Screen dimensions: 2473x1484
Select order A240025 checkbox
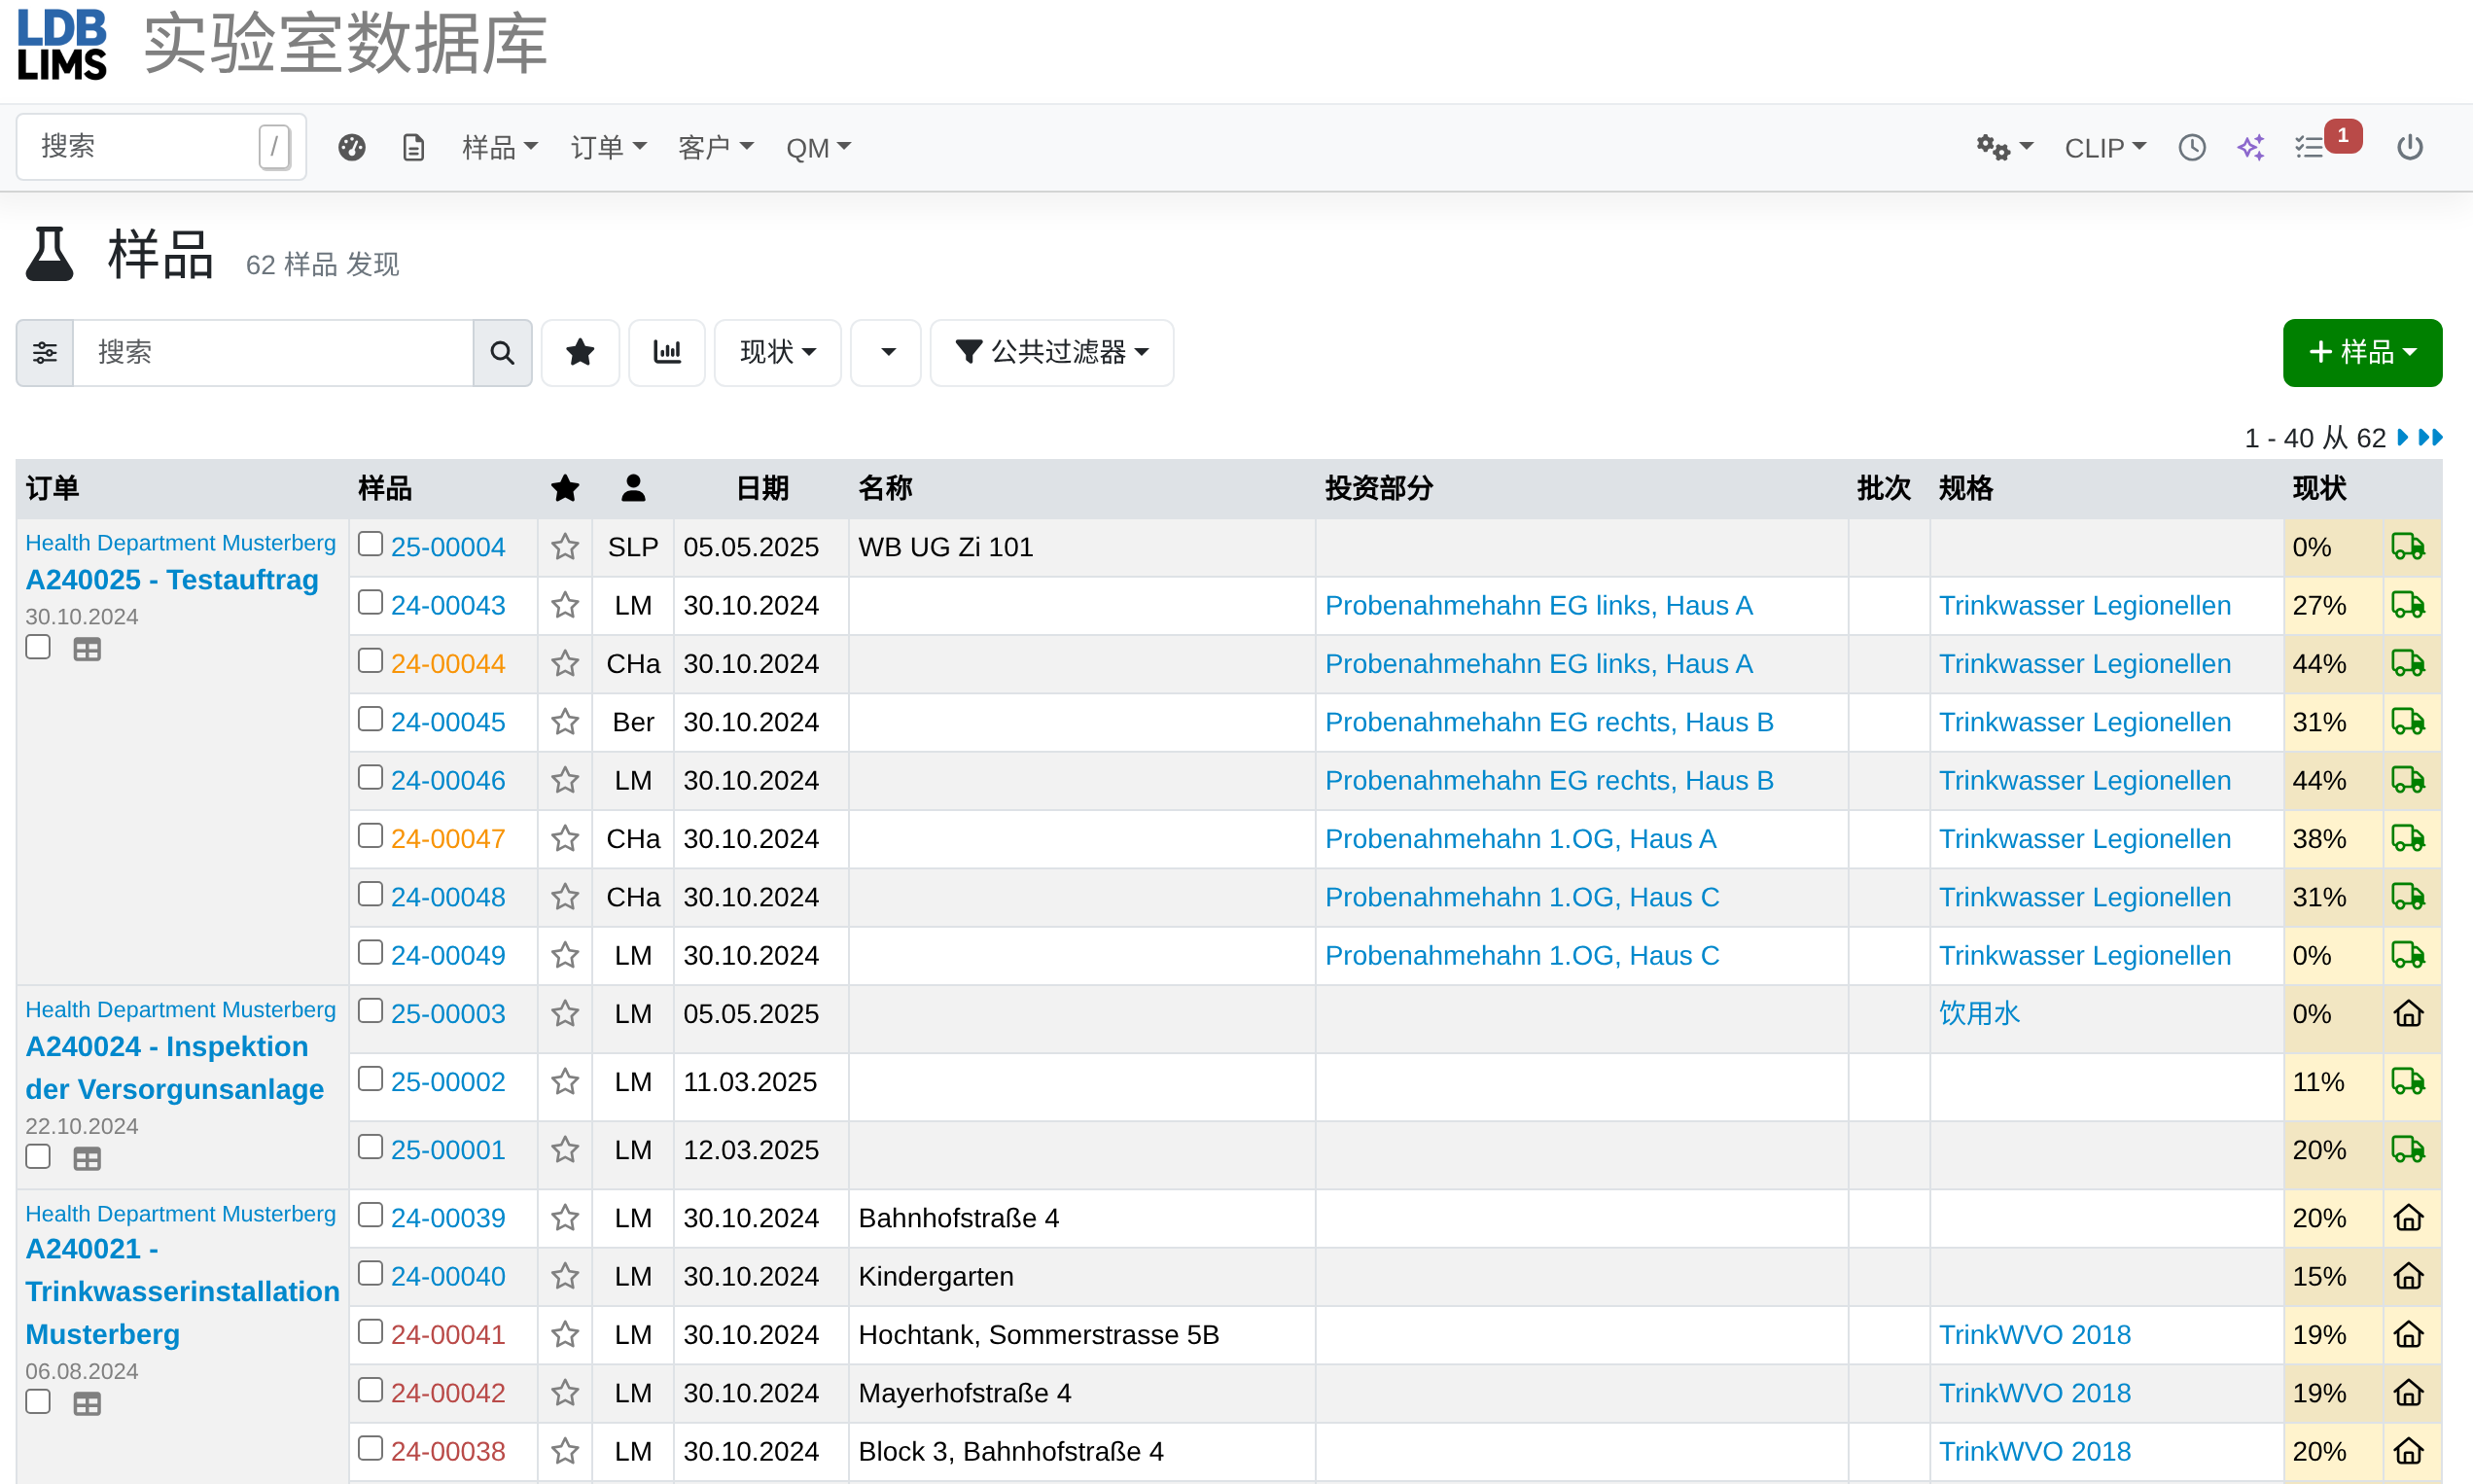[x=38, y=647]
